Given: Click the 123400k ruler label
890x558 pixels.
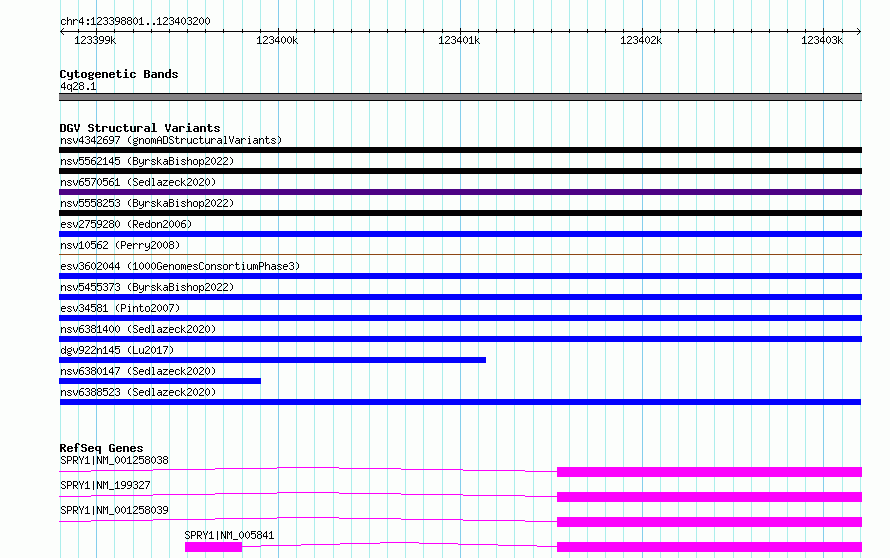Looking at the screenshot, I should point(277,40).
